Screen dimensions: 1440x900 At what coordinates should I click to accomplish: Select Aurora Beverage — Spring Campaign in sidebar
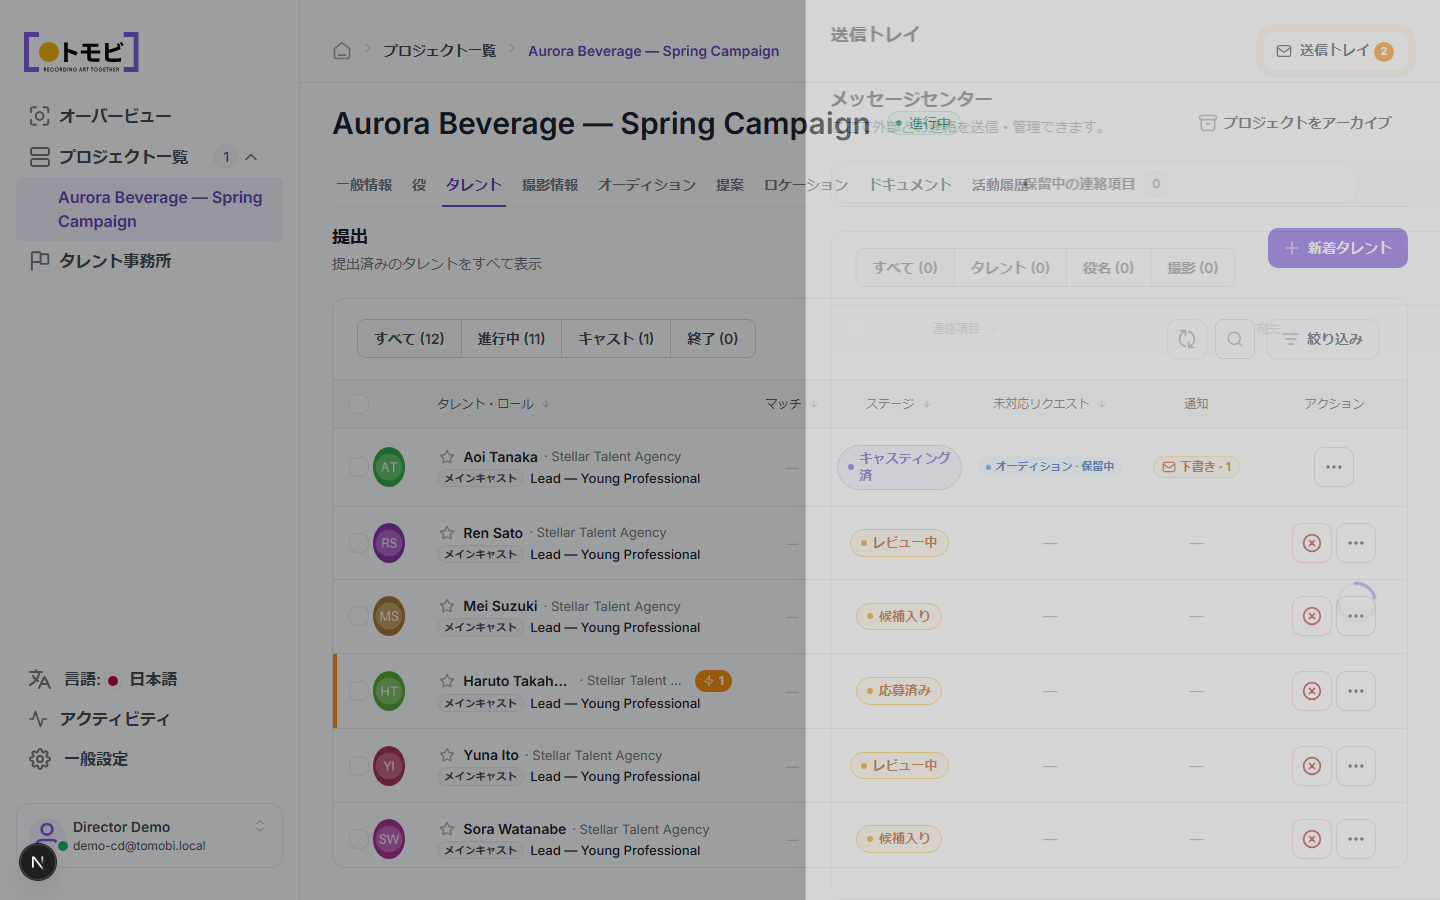(x=149, y=209)
